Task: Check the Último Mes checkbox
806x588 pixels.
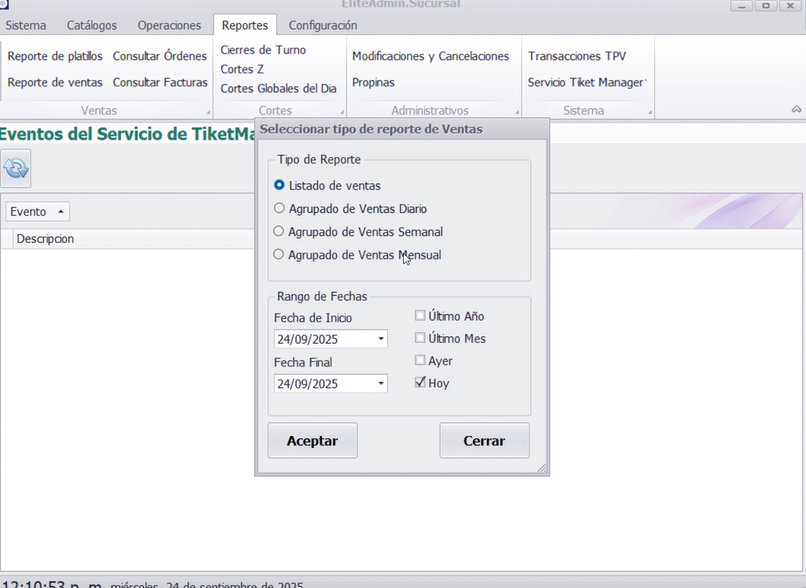Action: click(420, 338)
